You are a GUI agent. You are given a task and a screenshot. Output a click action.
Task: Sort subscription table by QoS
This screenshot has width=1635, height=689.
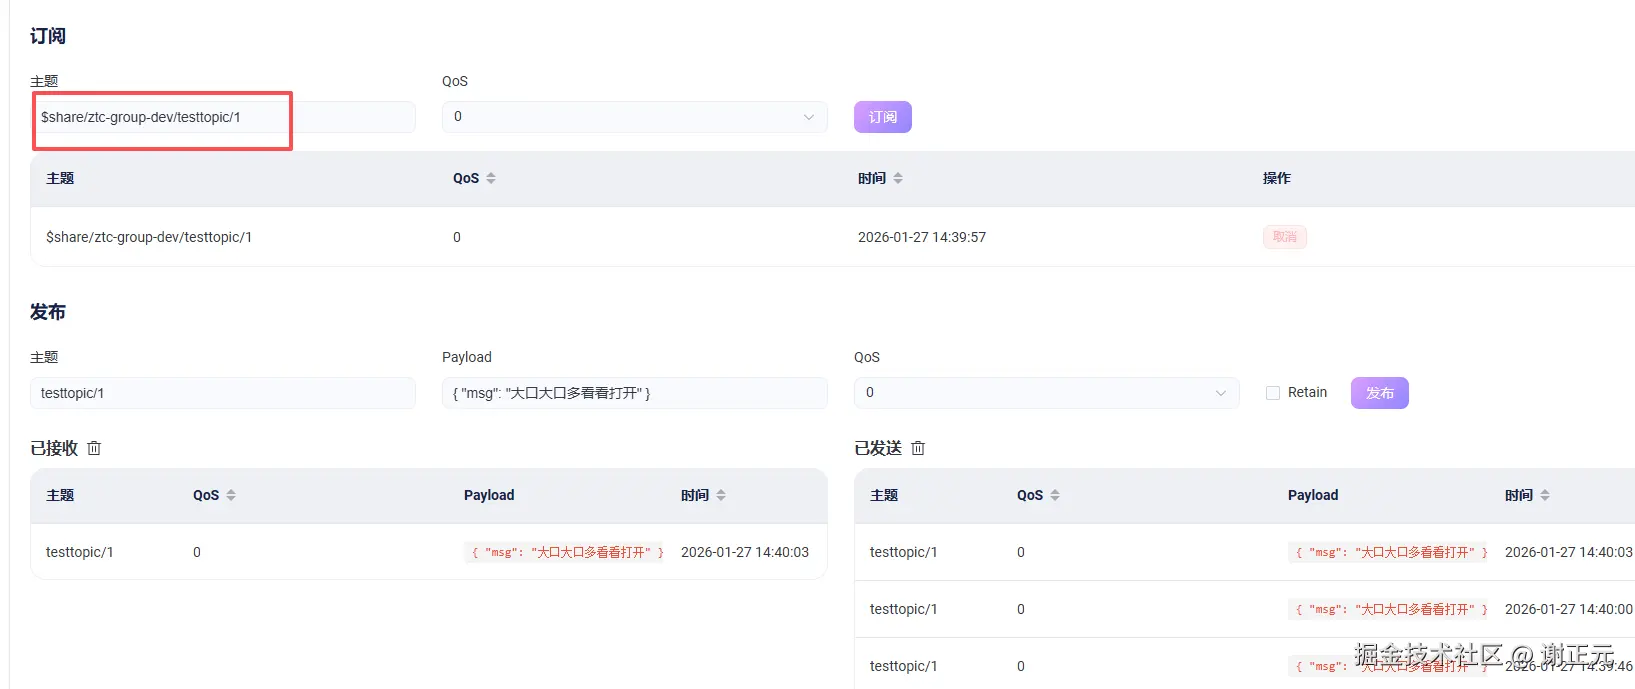point(490,178)
